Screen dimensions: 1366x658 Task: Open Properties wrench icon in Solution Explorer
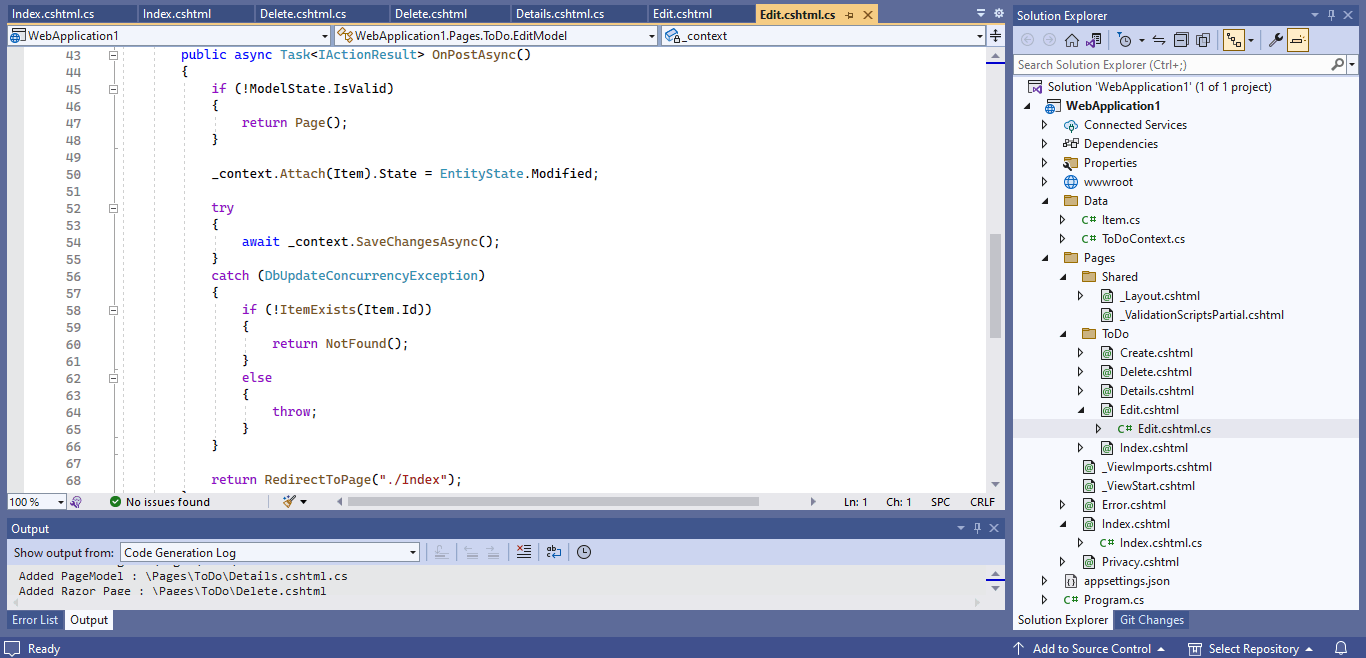click(1275, 40)
